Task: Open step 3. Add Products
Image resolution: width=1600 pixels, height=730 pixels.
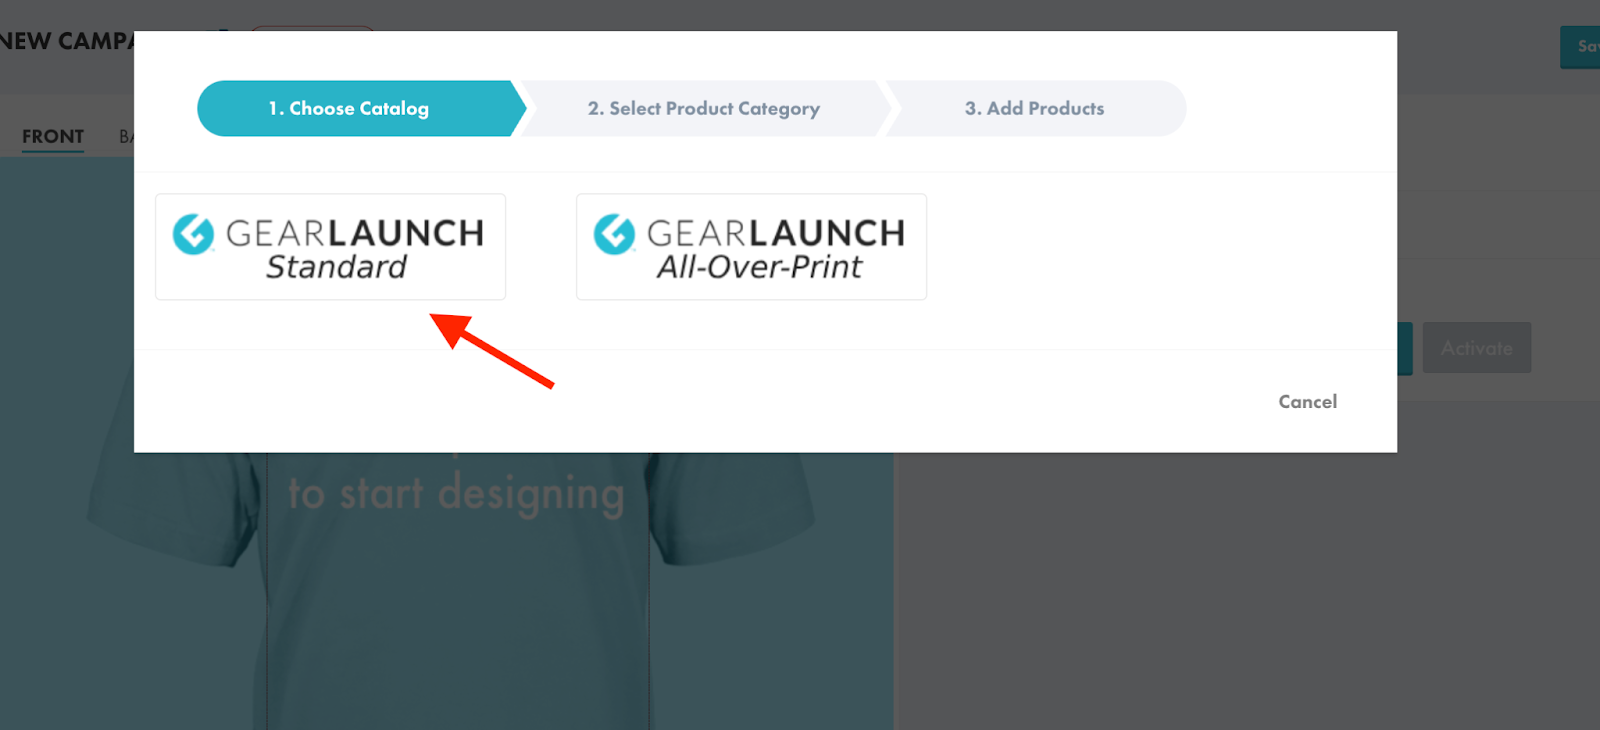Action: 1035,108
